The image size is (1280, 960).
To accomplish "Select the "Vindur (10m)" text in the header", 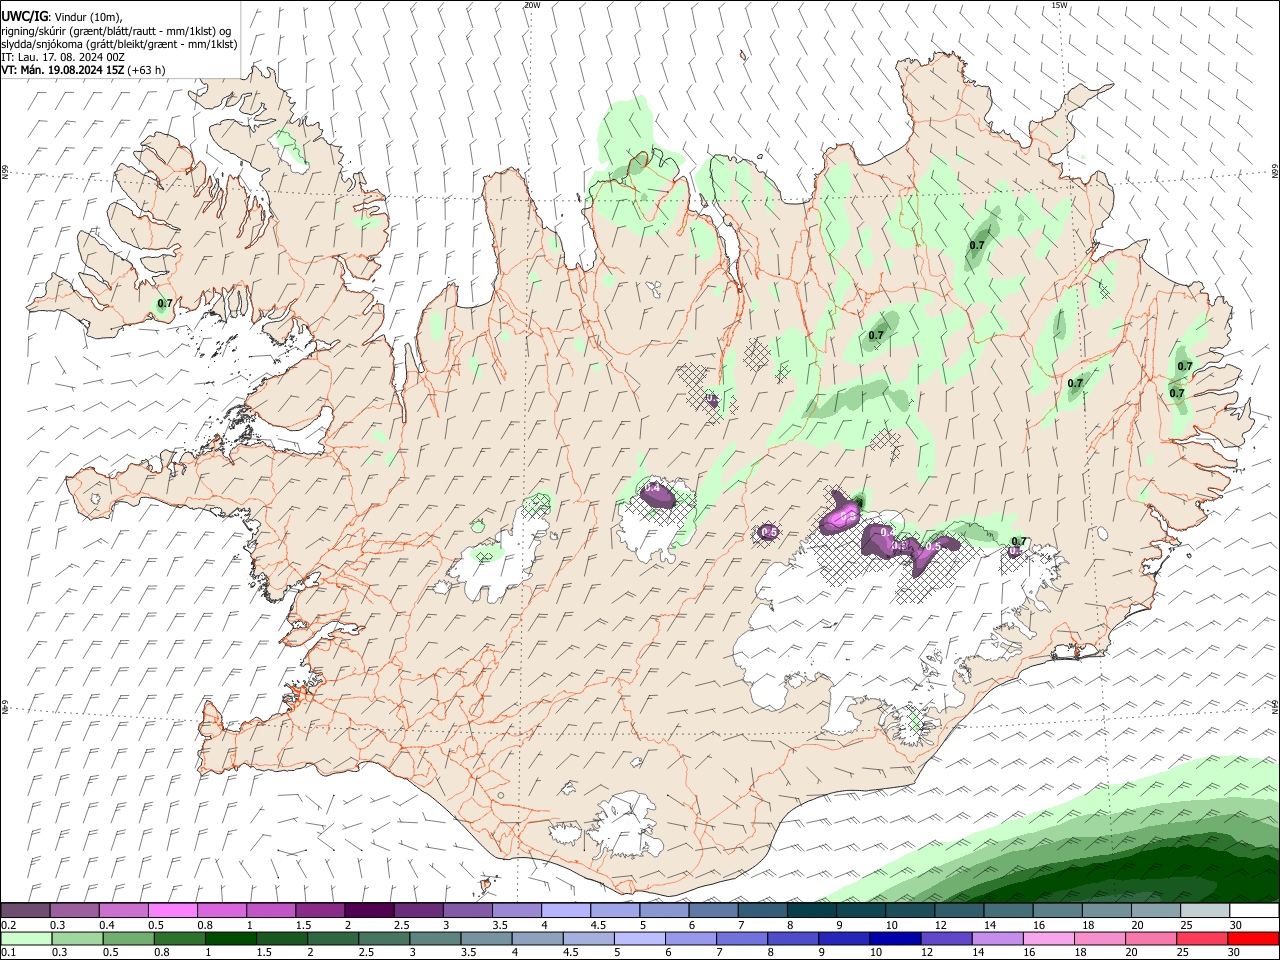I will pos(87,16).
